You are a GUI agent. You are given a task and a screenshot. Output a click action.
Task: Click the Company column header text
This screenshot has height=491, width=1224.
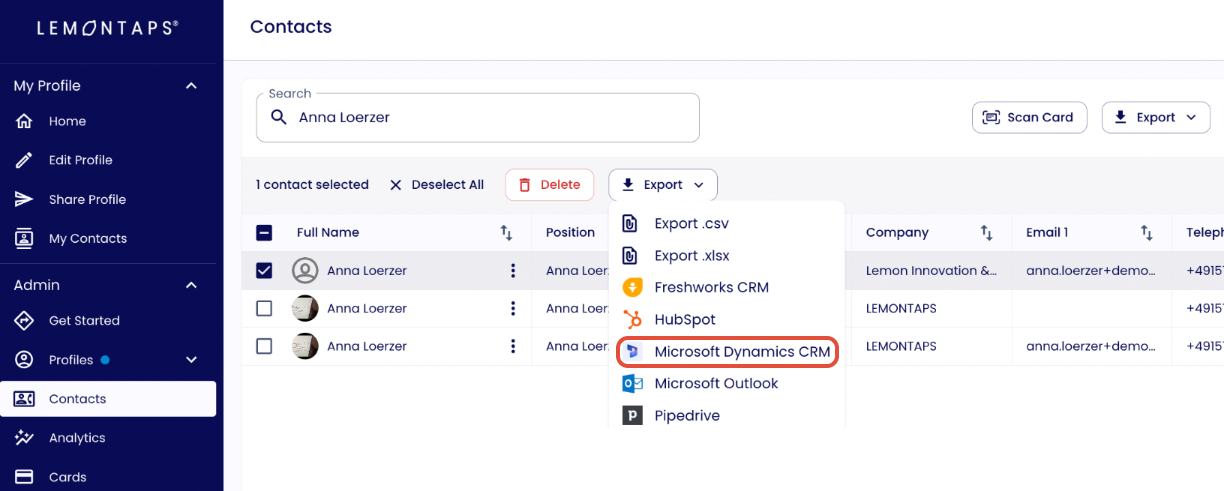click(x=897, y=233)
